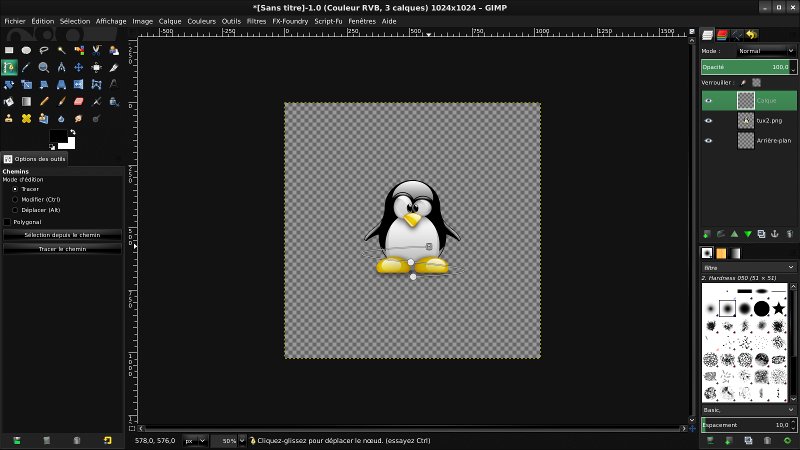Select the Eraser tool
800x450 pixels.
pos(79,102)
